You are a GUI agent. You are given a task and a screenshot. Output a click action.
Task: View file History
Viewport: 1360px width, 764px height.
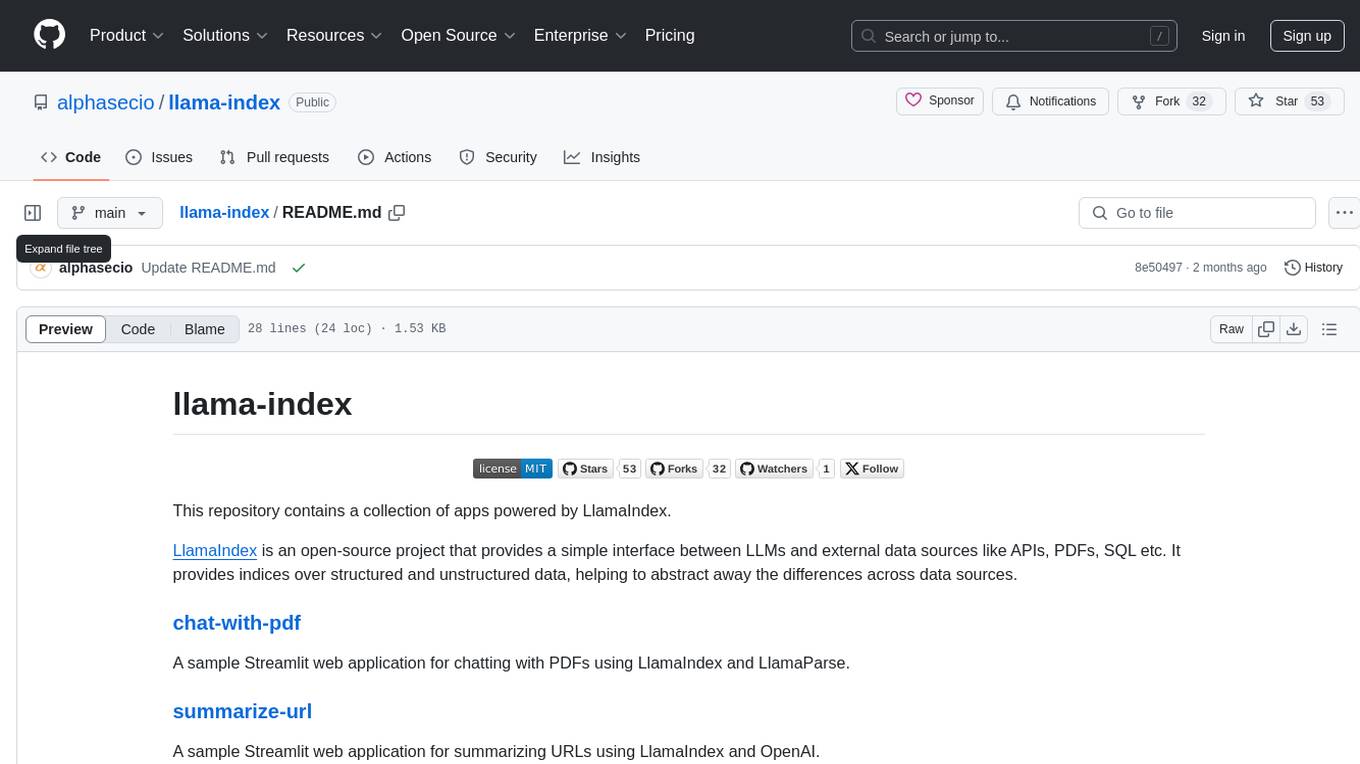[1313, 268]
